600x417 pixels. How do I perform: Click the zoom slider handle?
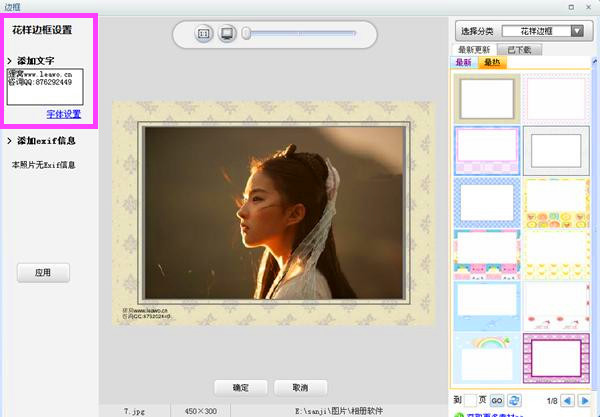coord(246,33)
